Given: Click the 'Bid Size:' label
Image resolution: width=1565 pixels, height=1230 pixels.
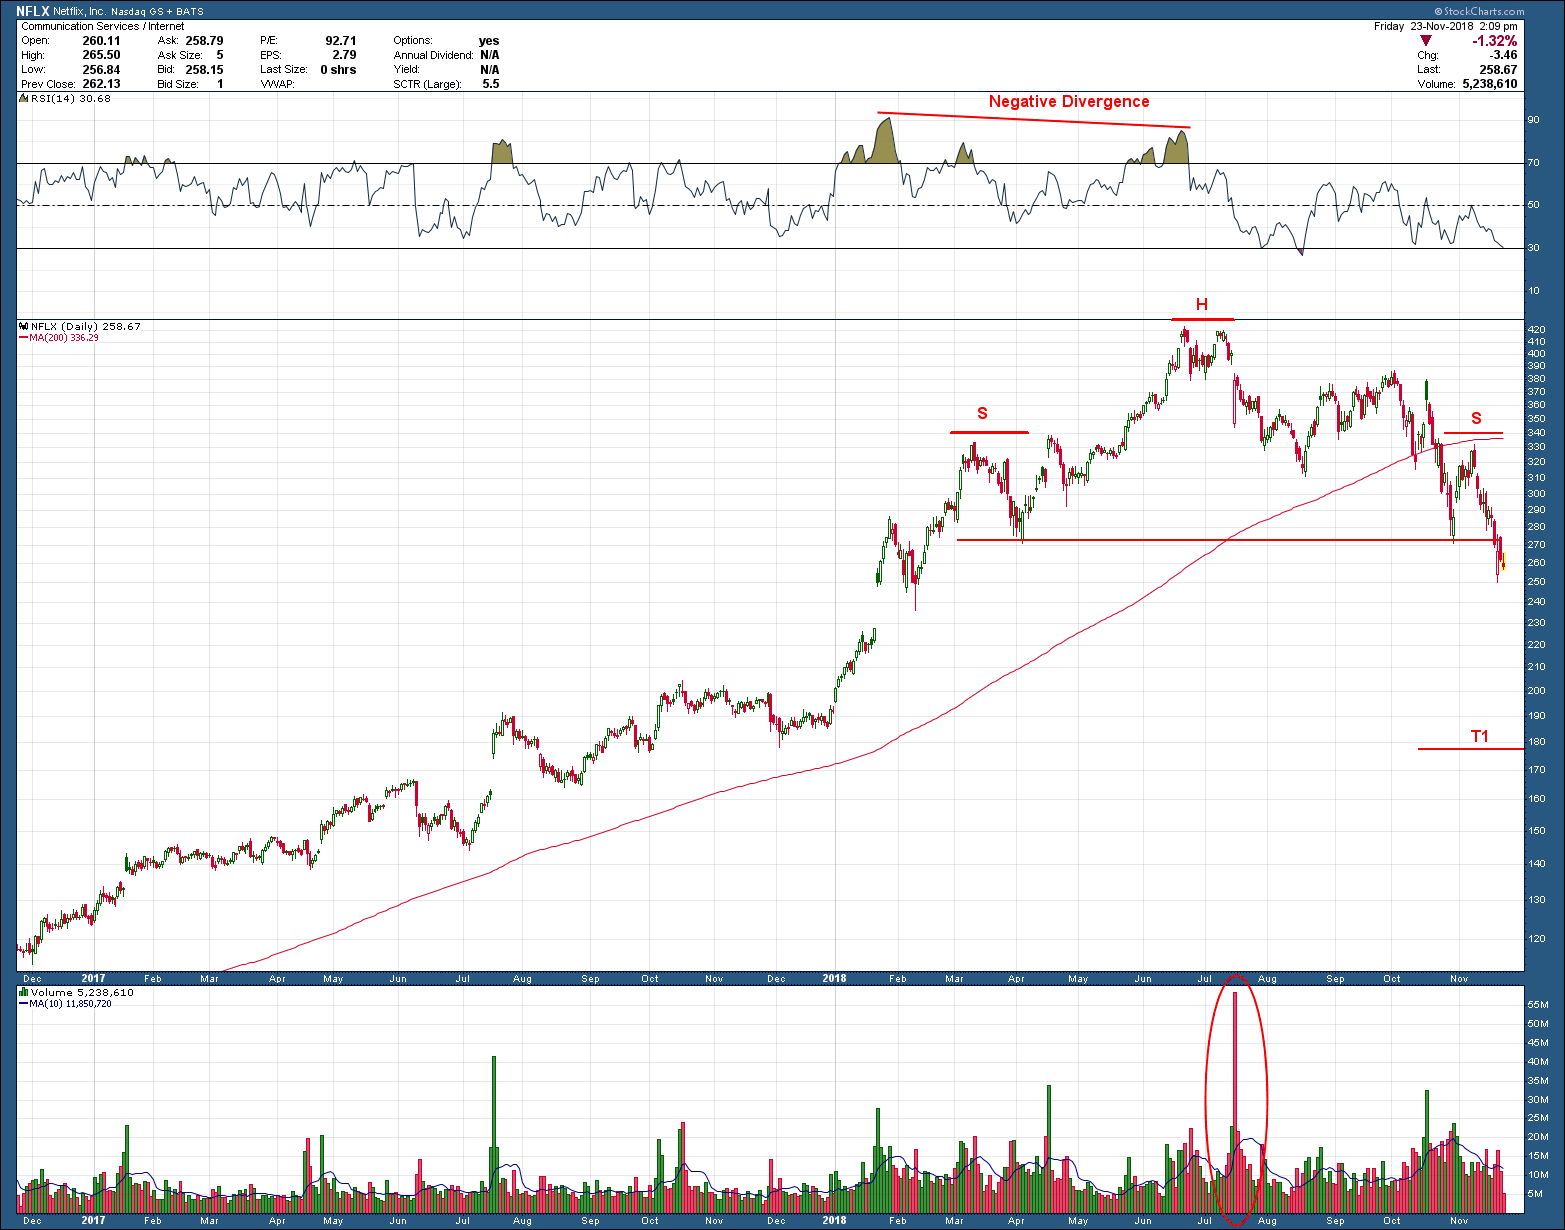Looking at the screenshot, I should pyautogui.click(x=178, y=84).
